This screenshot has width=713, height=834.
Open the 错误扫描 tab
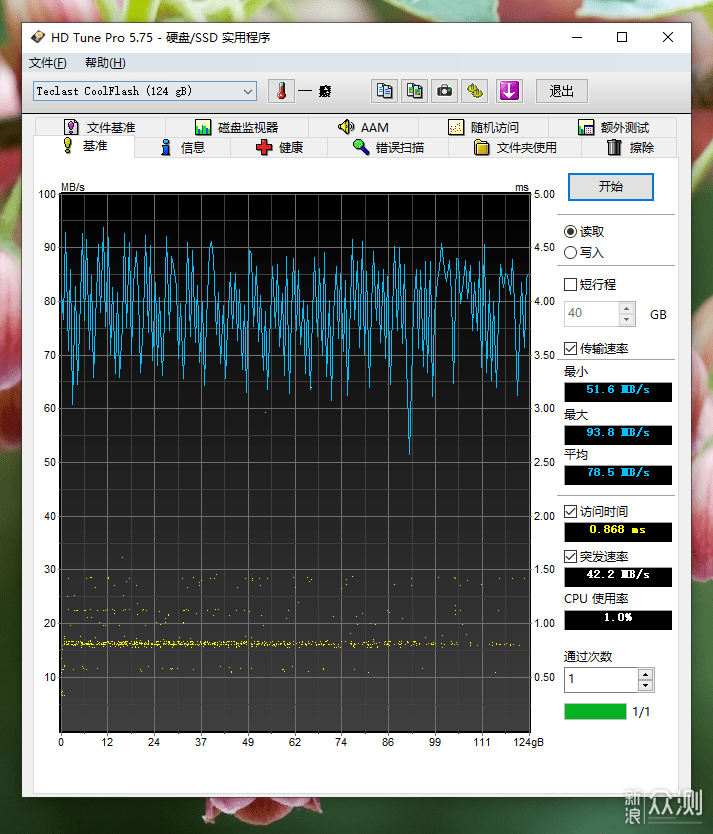[388, 147]
